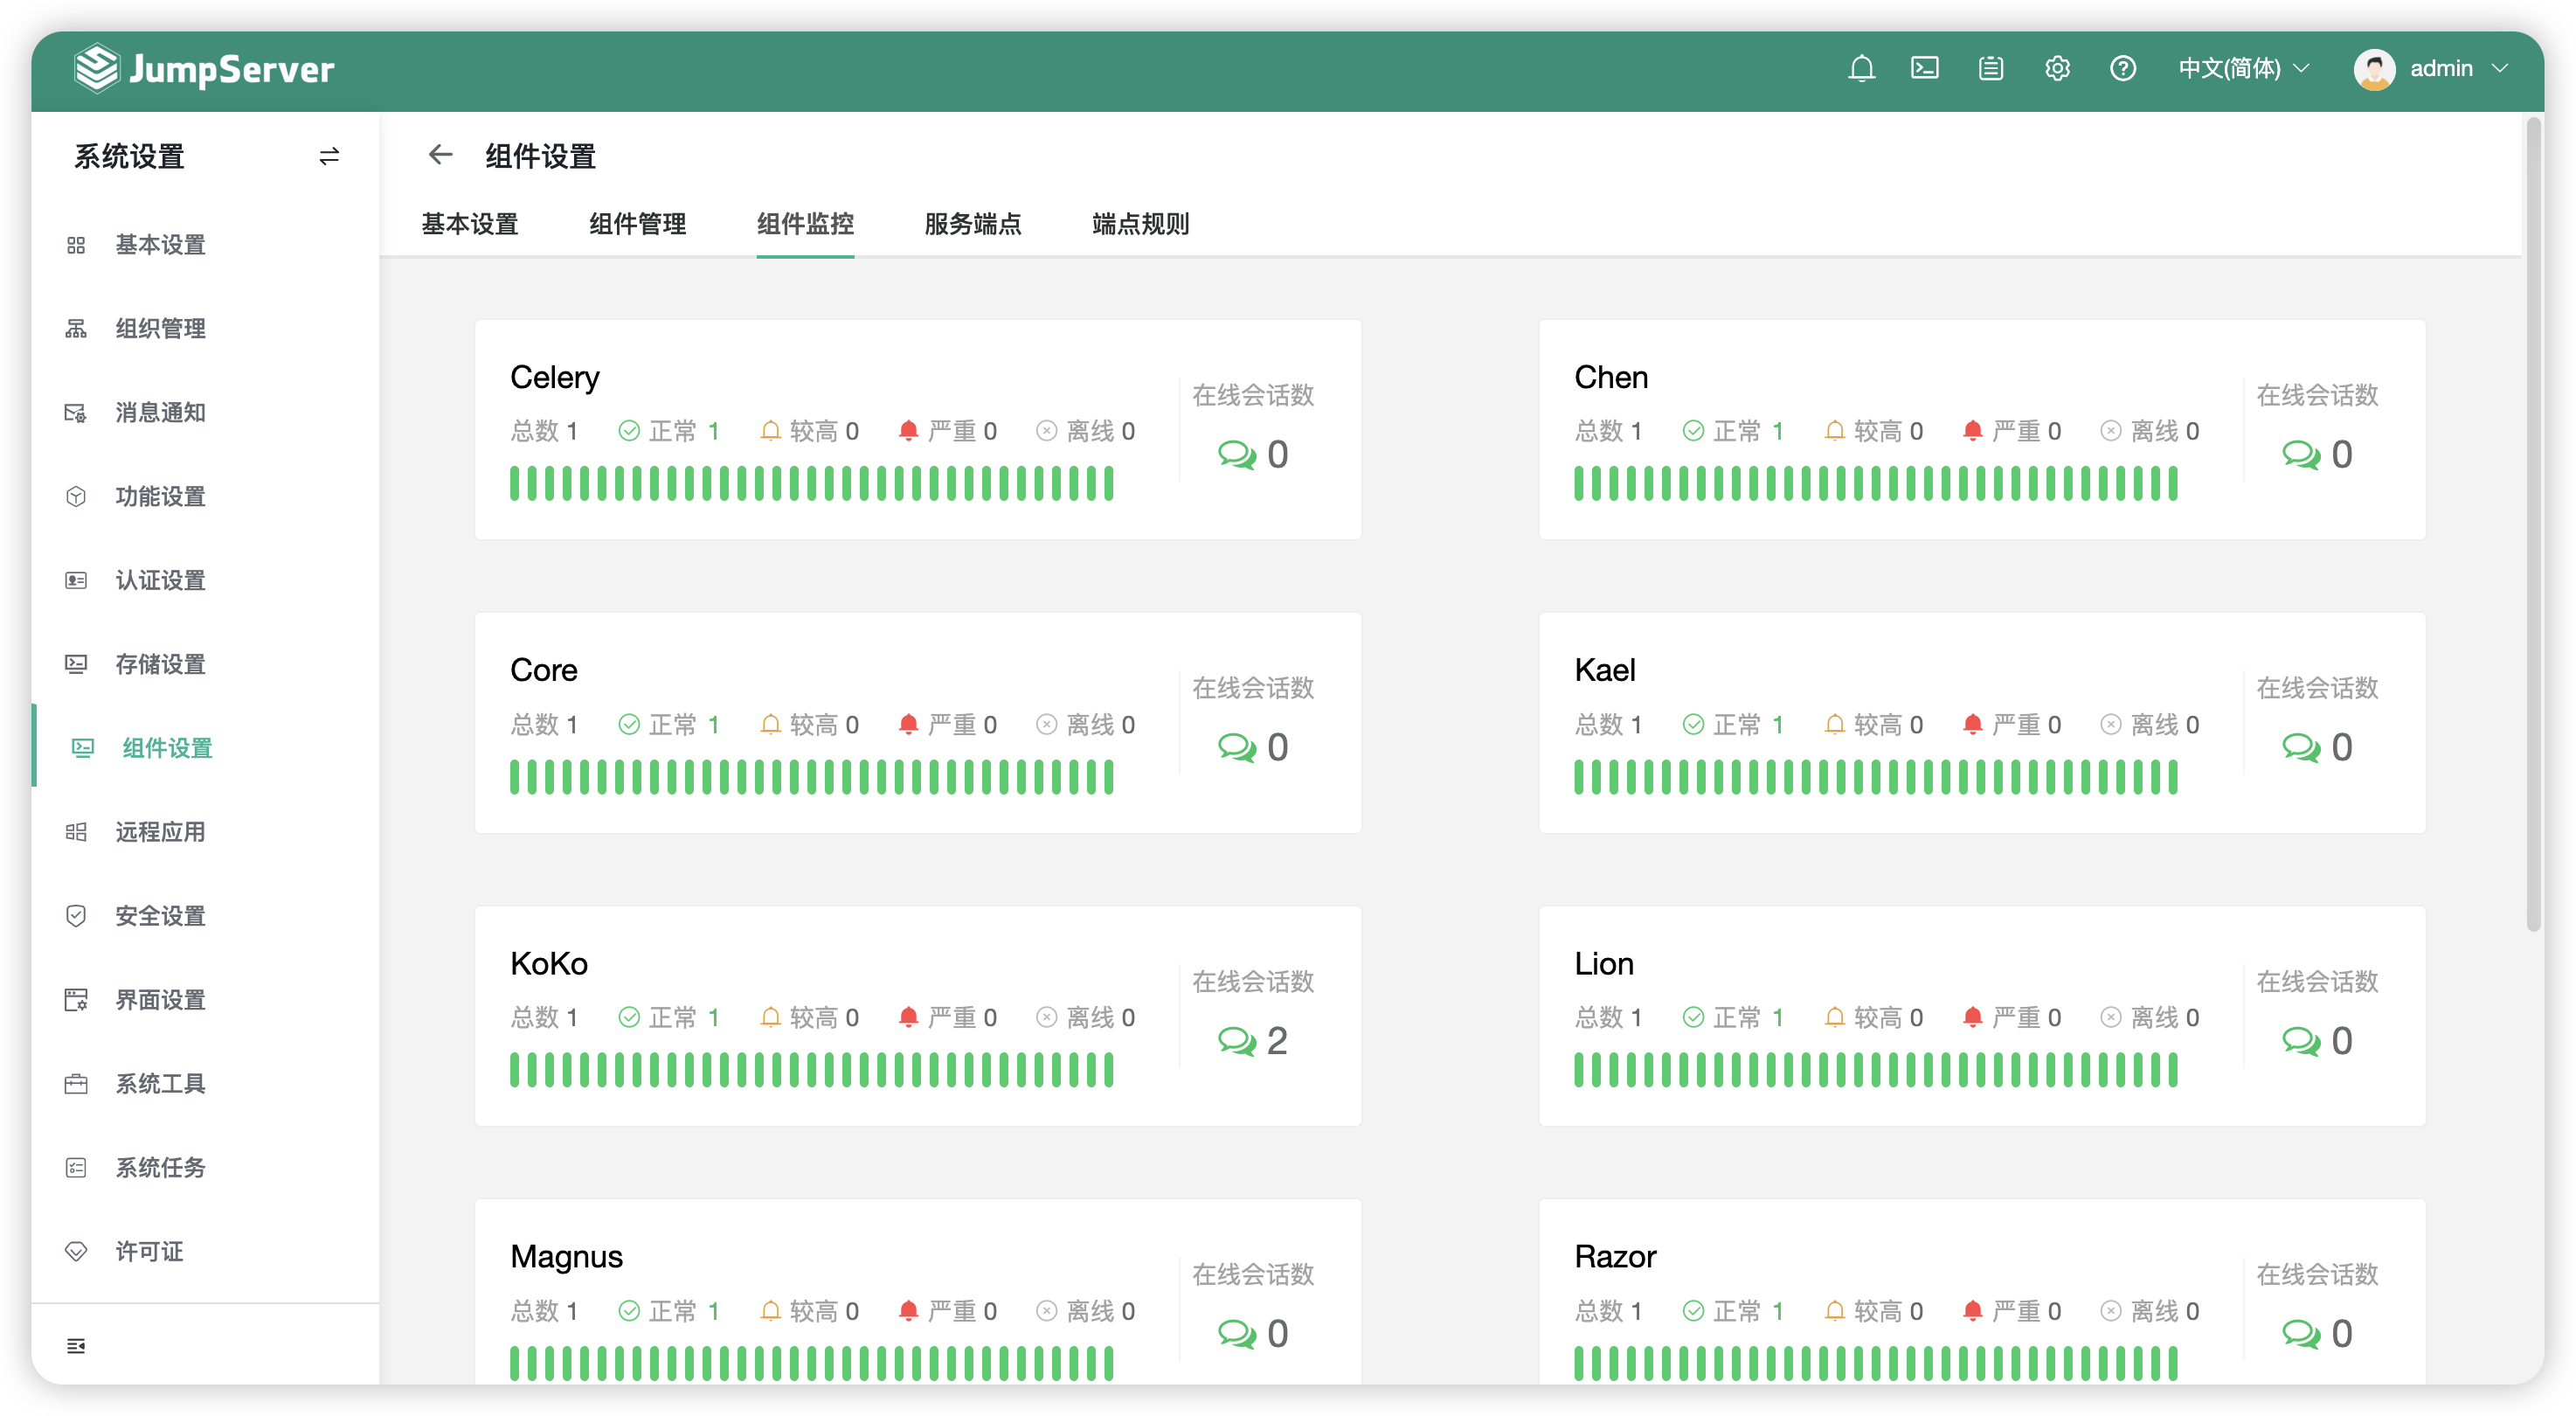
Task: Open 许可证 in the sidebar
Action: pos(205,1252)
